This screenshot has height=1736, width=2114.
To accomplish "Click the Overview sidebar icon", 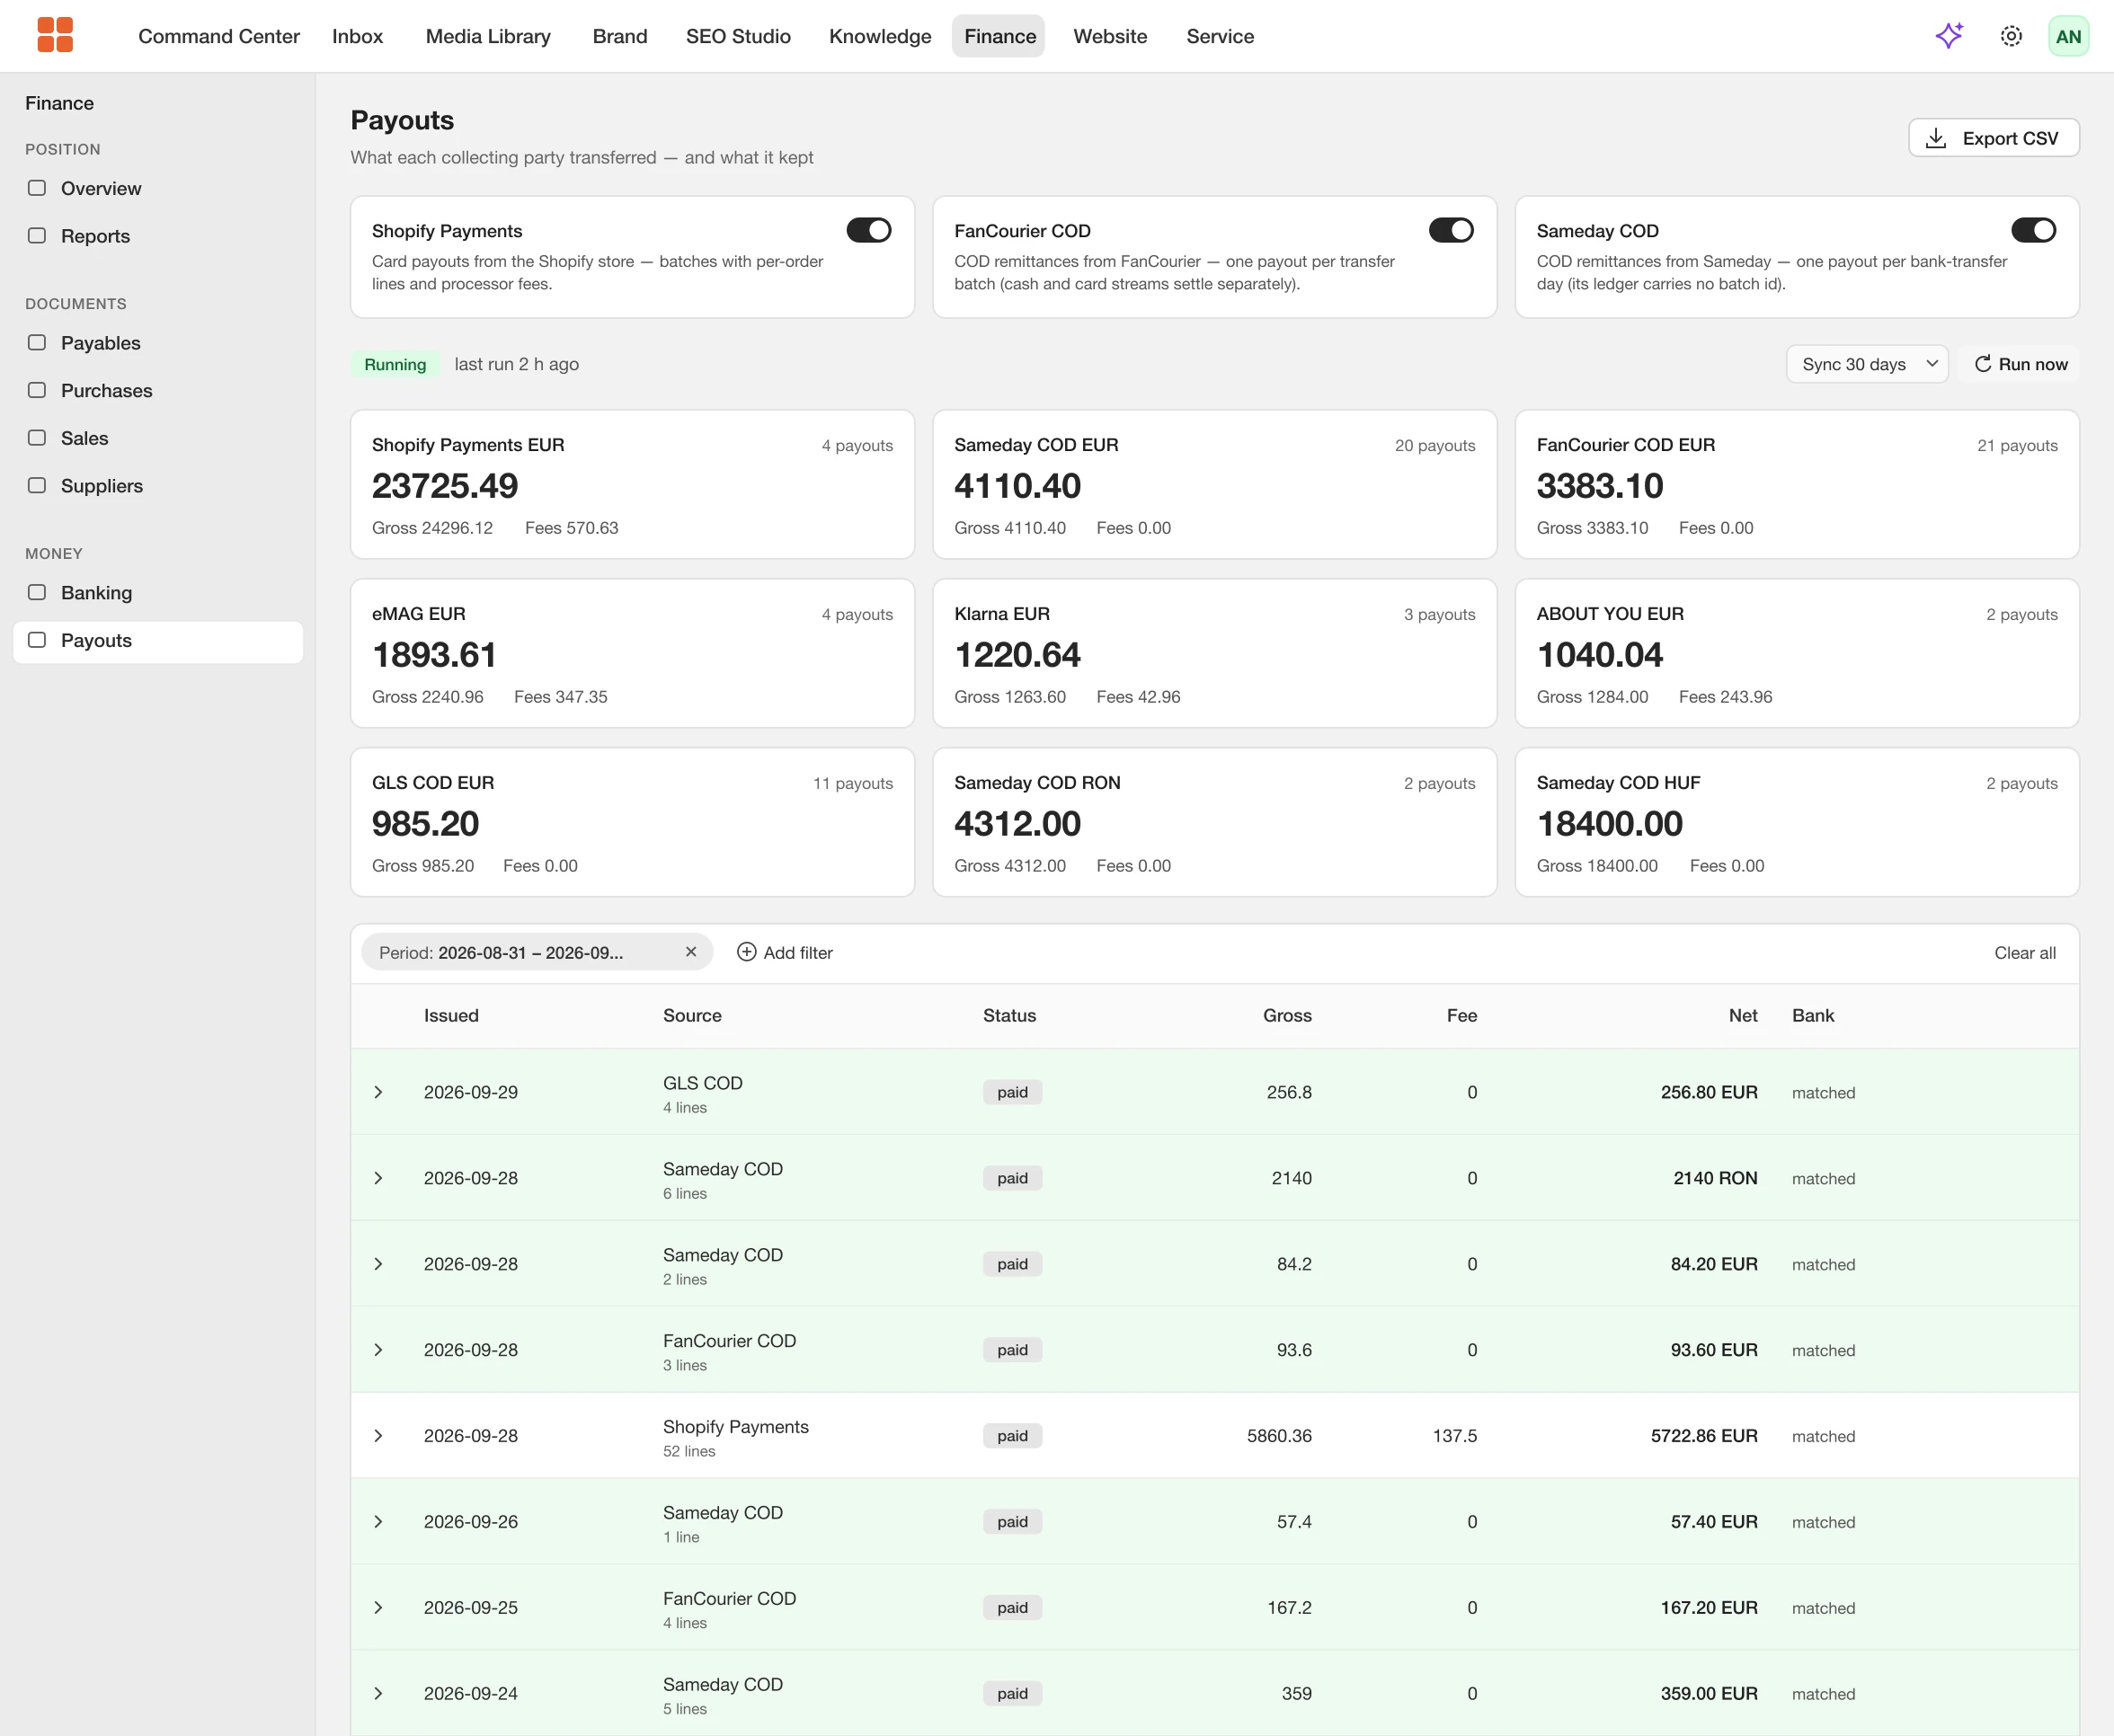I will (37, 188).
